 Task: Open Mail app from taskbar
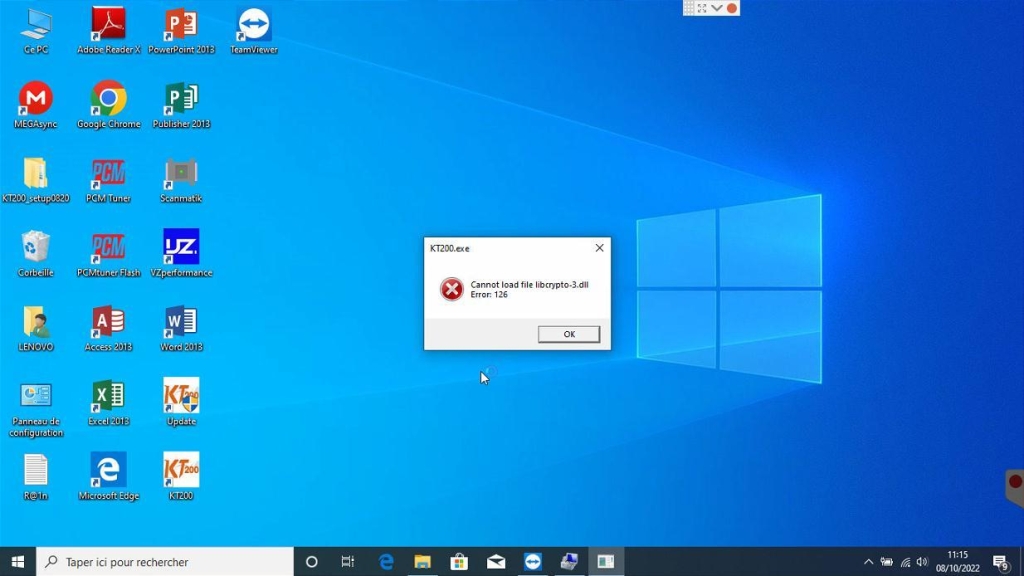(x=496, y=562)
